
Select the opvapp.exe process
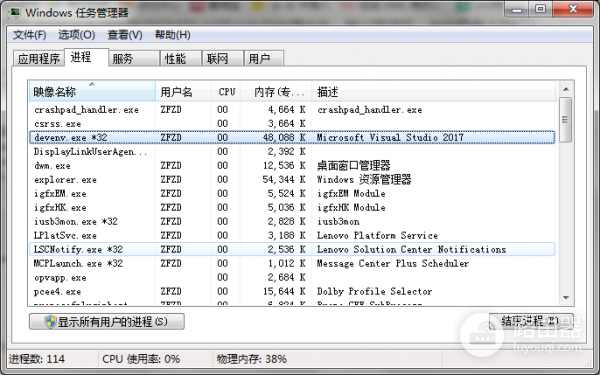coord(292,277)
